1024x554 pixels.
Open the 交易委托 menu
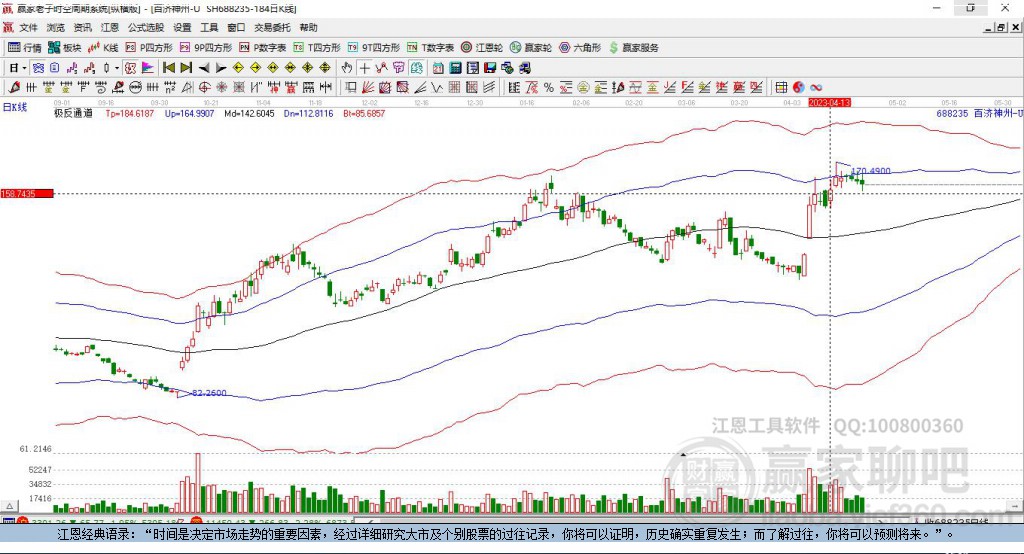(272, 27)
